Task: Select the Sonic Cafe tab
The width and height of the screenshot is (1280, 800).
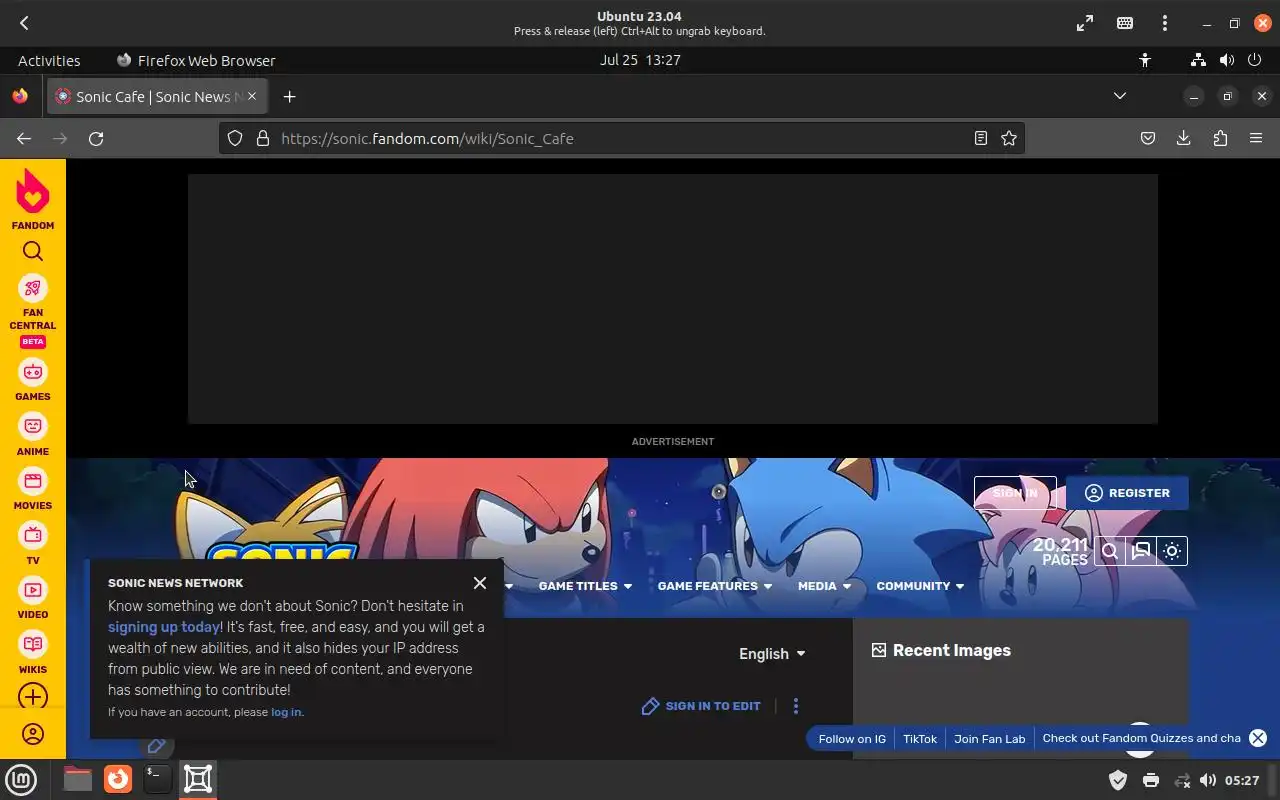Action: point(155,97)
